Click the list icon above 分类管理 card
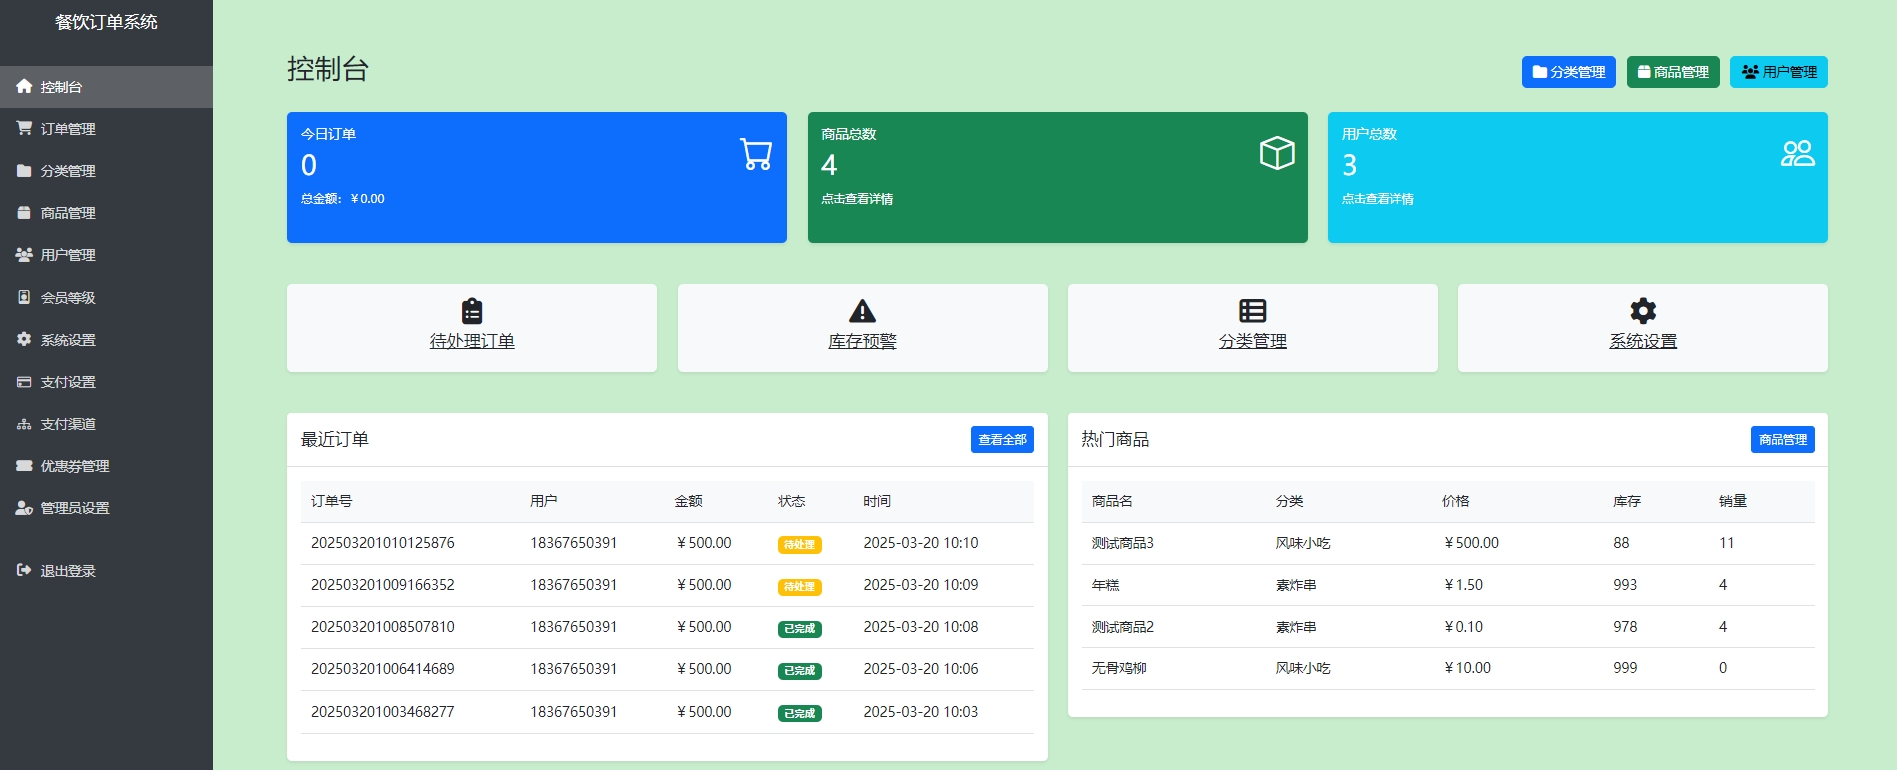Image resolution: width=1897 pixels, height=770 pixels. pos(1252,311)
